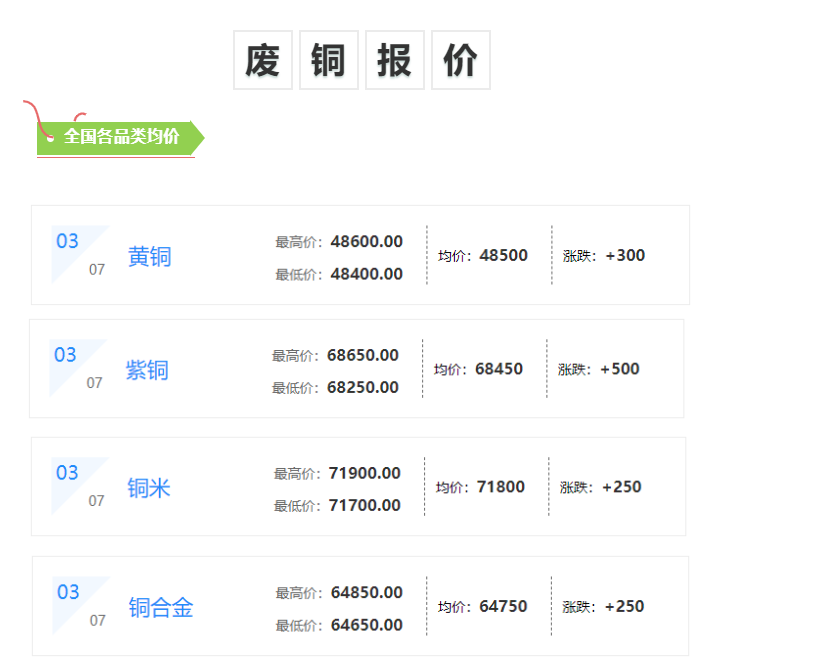Image resolution: width=832 pixels, height=669 pixels.
Task: Click the 铜合金 average price 64750
Action: [x=503, y=607]
